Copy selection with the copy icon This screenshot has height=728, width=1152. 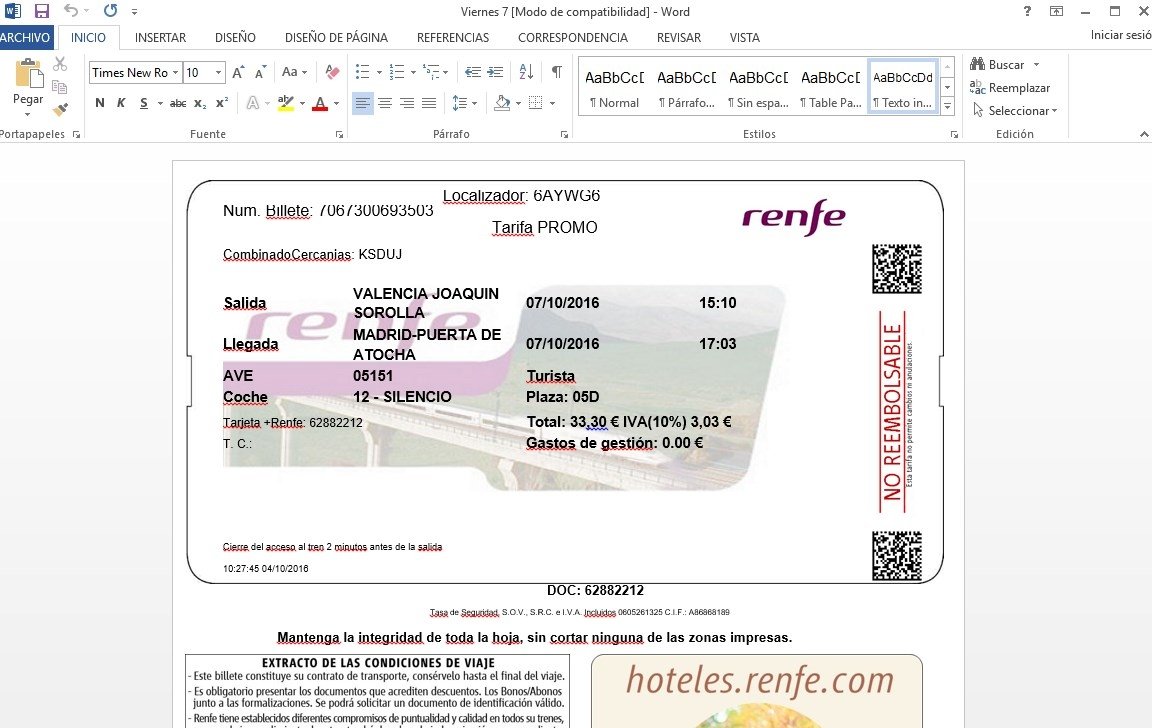click(60, 87)
